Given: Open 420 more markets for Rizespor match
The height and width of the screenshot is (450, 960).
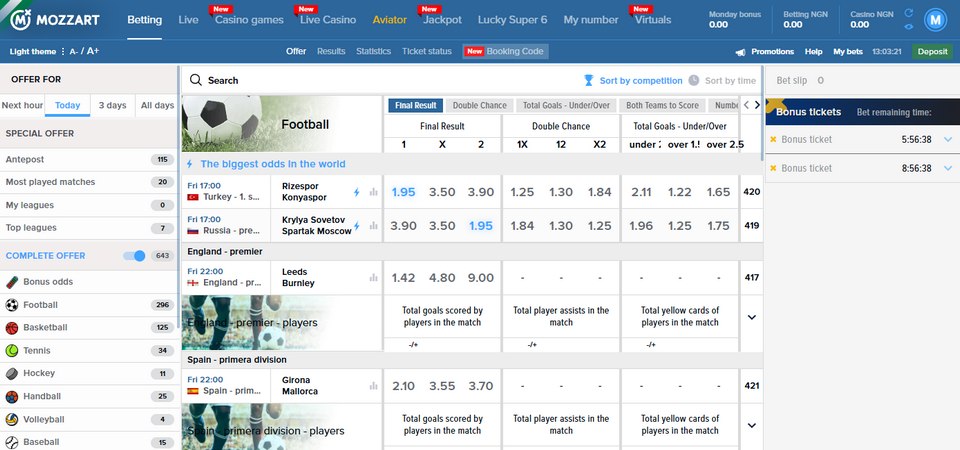Looking at the screenshot, I should pyautogui.click(x=752, y=192).
